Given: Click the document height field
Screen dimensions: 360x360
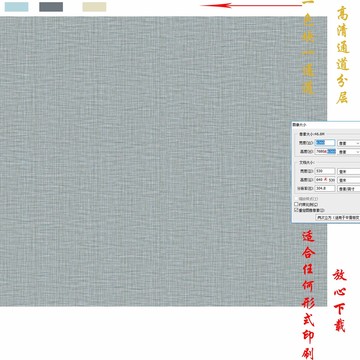Looking at the screenshot, I should coord(325,180).
